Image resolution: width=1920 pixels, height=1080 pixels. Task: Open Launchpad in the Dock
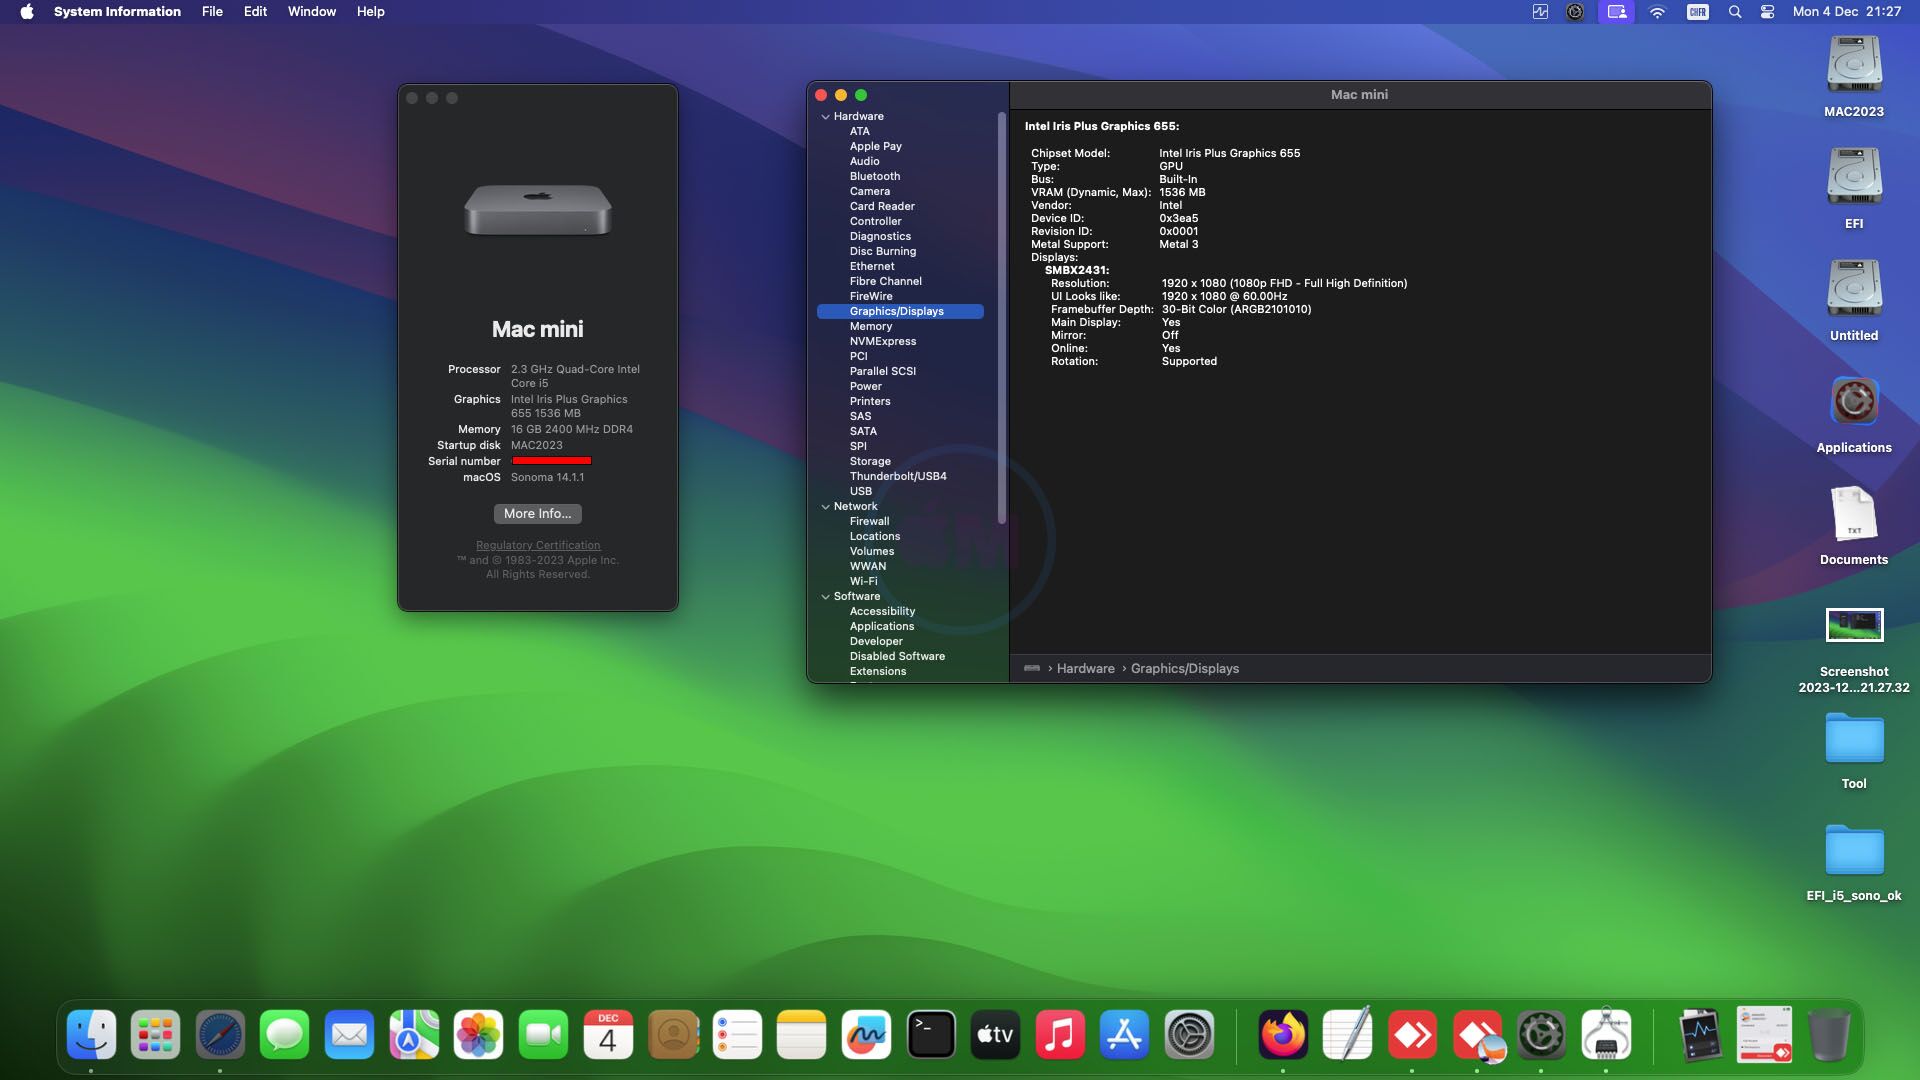coord(155,1035)
